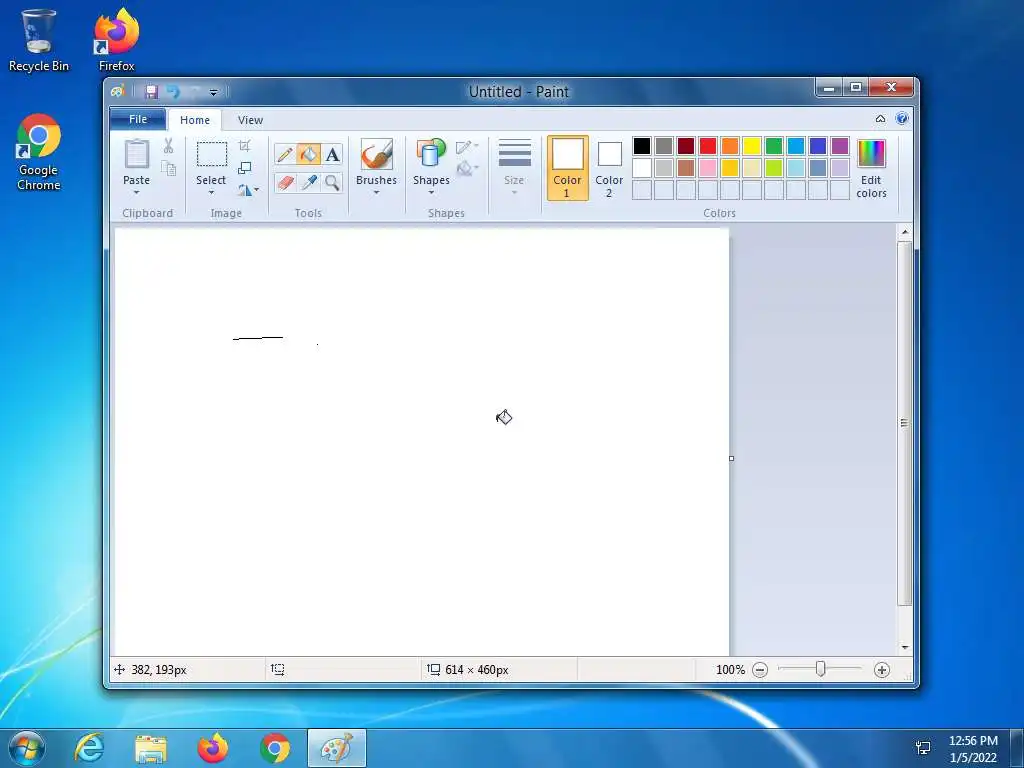Expand the Brushes dropdown arrow
1024x768 pixels.
pos(376,193)
